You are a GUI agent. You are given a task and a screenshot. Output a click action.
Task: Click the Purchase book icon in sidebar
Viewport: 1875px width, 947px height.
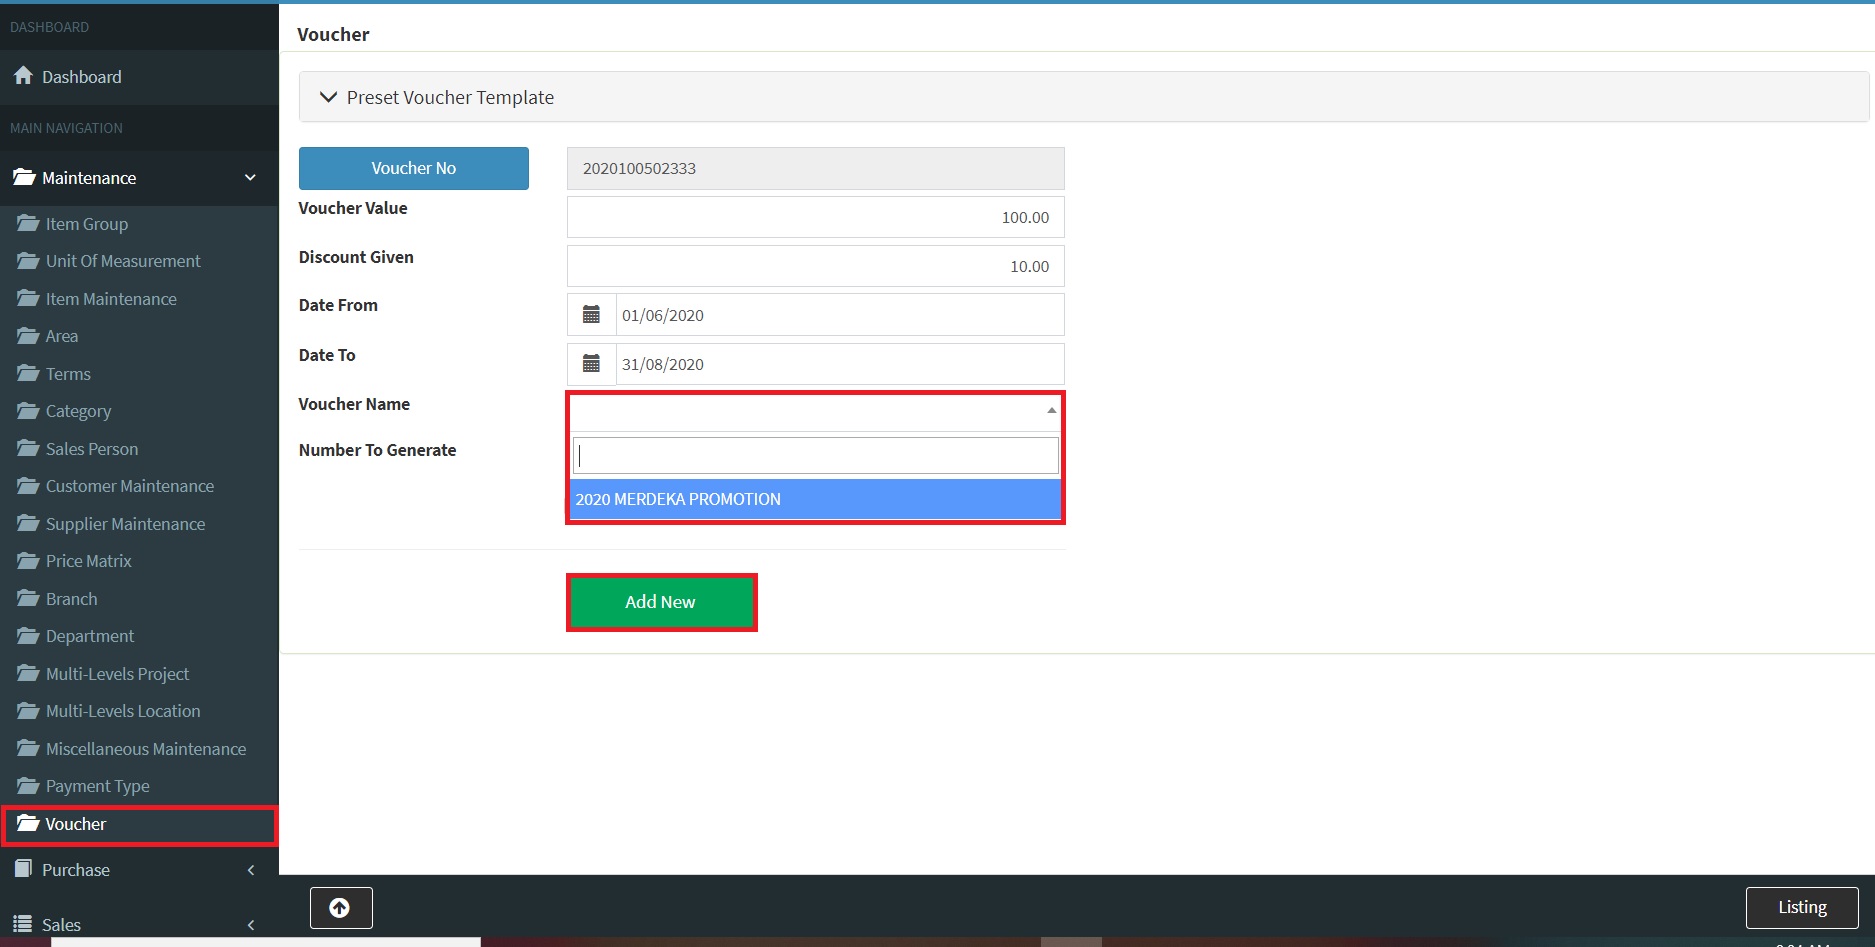(23, 869)
